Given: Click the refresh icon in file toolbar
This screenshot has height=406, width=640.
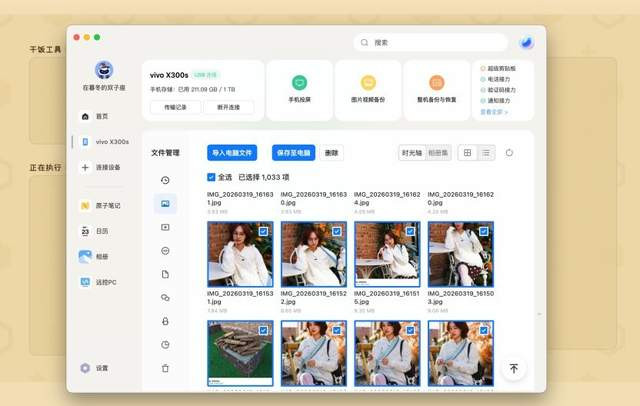Looking at the screenshot, I should pyautogui.click(x=509, y=153).
